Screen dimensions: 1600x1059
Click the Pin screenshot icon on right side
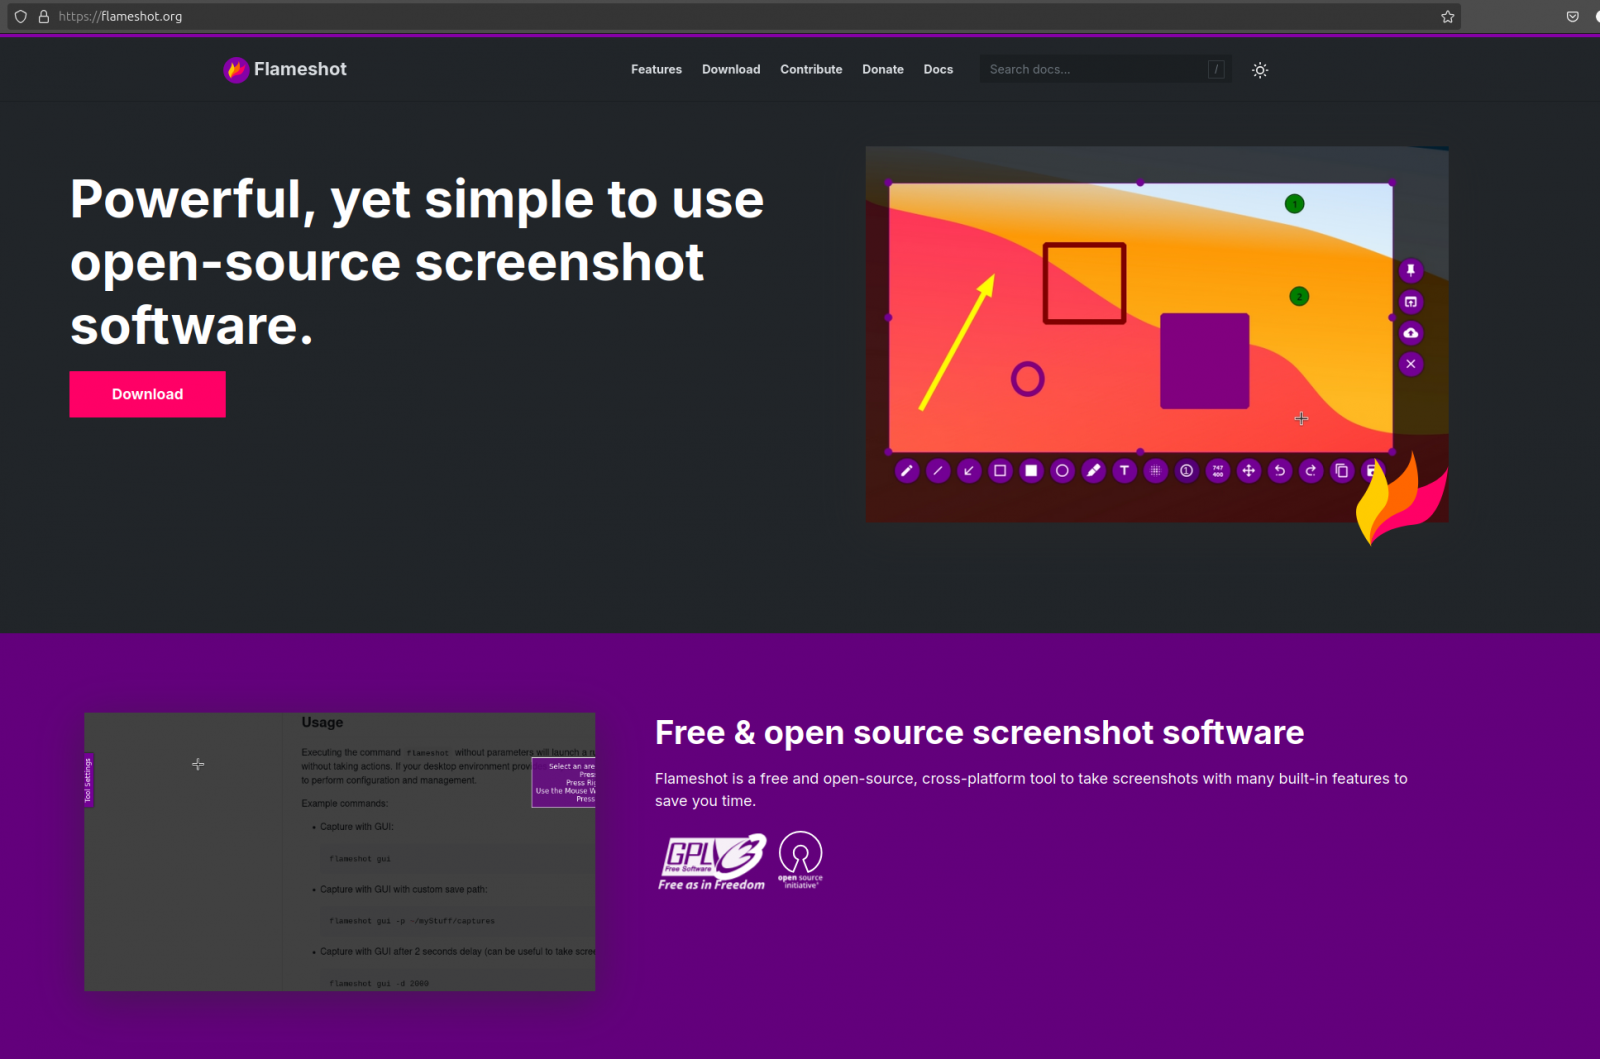click(x=1411, y=271)
